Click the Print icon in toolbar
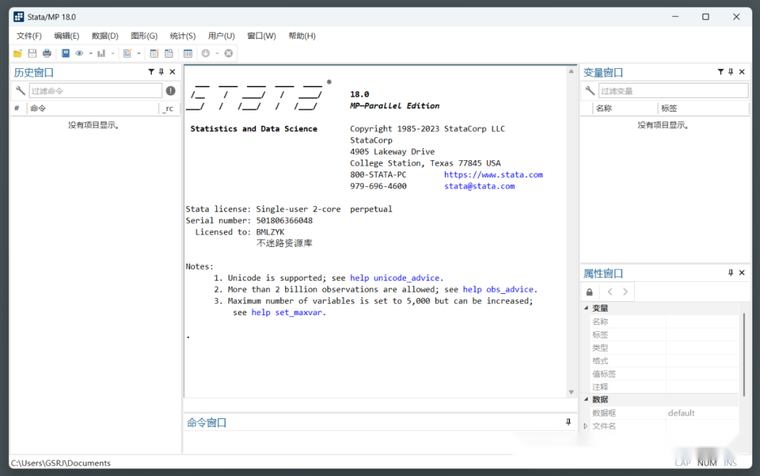Viewport: 760px width, 476px height. pyautogui.click(x=47, y=53)
